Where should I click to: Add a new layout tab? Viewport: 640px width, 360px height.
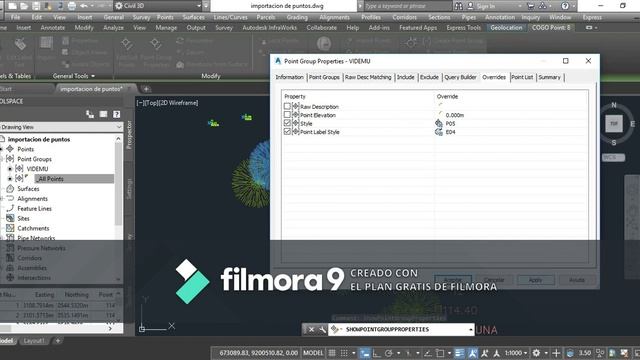58,340
